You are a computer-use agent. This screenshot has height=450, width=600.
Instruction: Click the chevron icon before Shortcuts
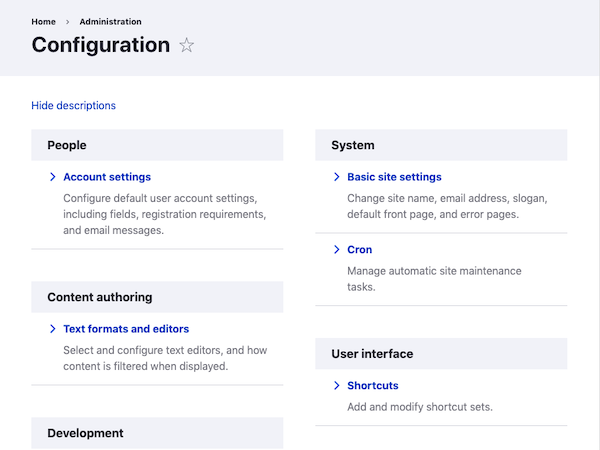point(337,386)
